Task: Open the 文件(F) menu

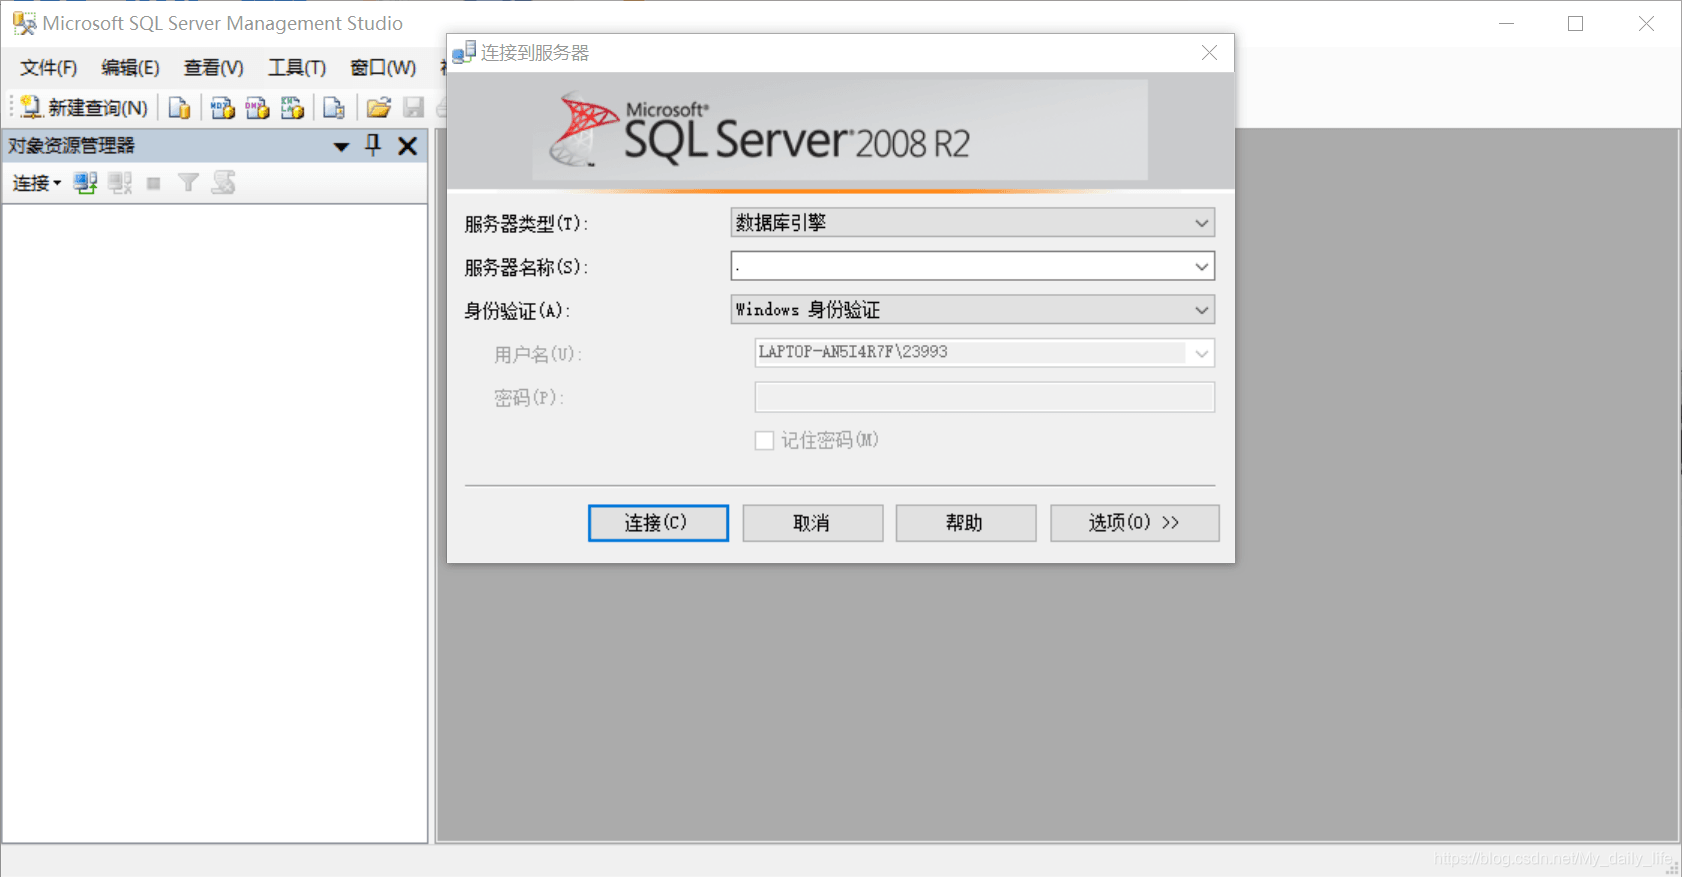Action: pyautogui.click(x=48, y=67)
